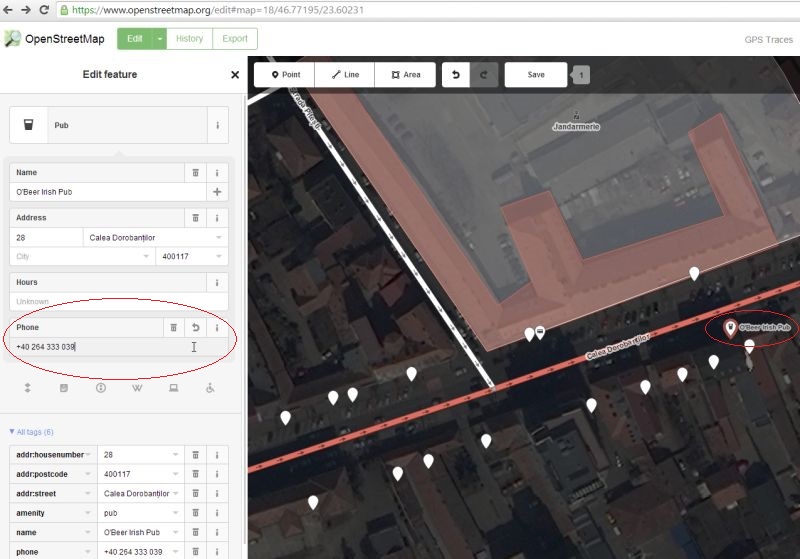Click the browser address bar
This screenshot has height=559, width=800.
coord(429,10)
